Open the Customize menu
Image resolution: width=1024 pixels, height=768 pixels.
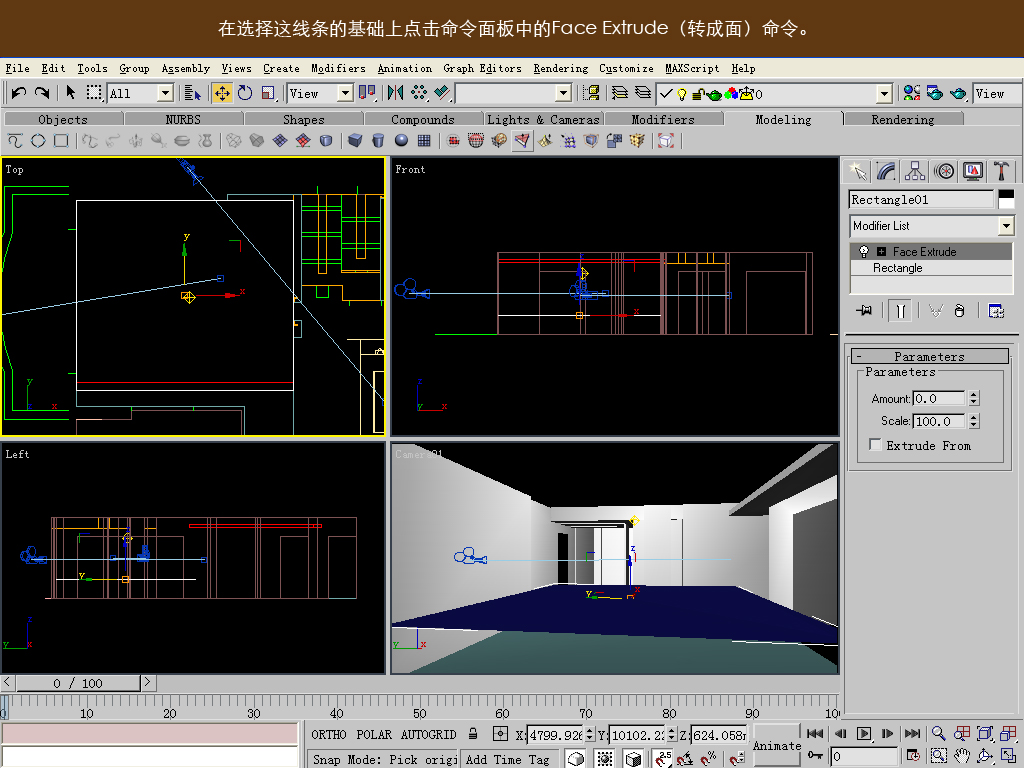click(626, 69)
